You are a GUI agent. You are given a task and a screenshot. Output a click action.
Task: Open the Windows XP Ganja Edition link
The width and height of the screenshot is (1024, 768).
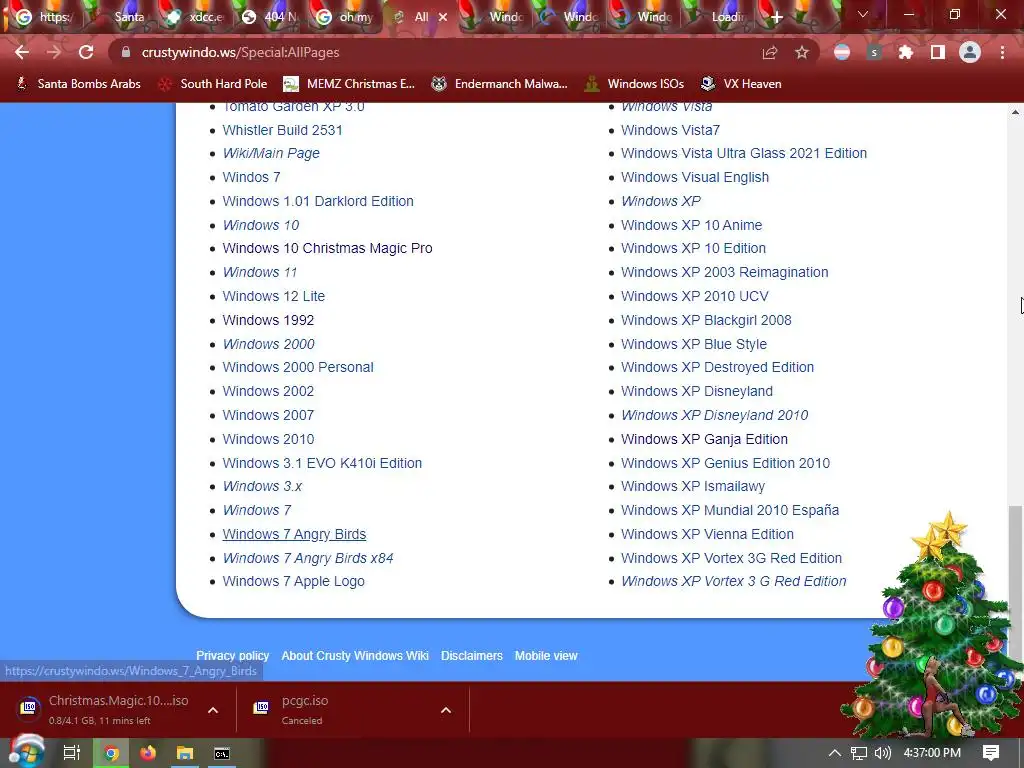click(704, 439)
